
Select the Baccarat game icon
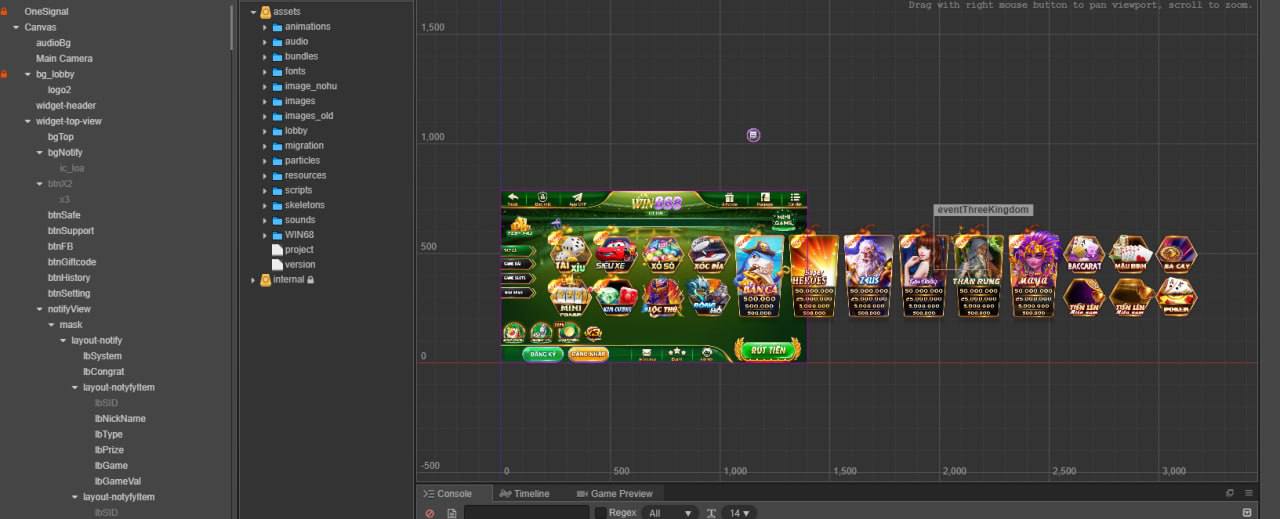pyautogui.click(x=1084, y=254)
